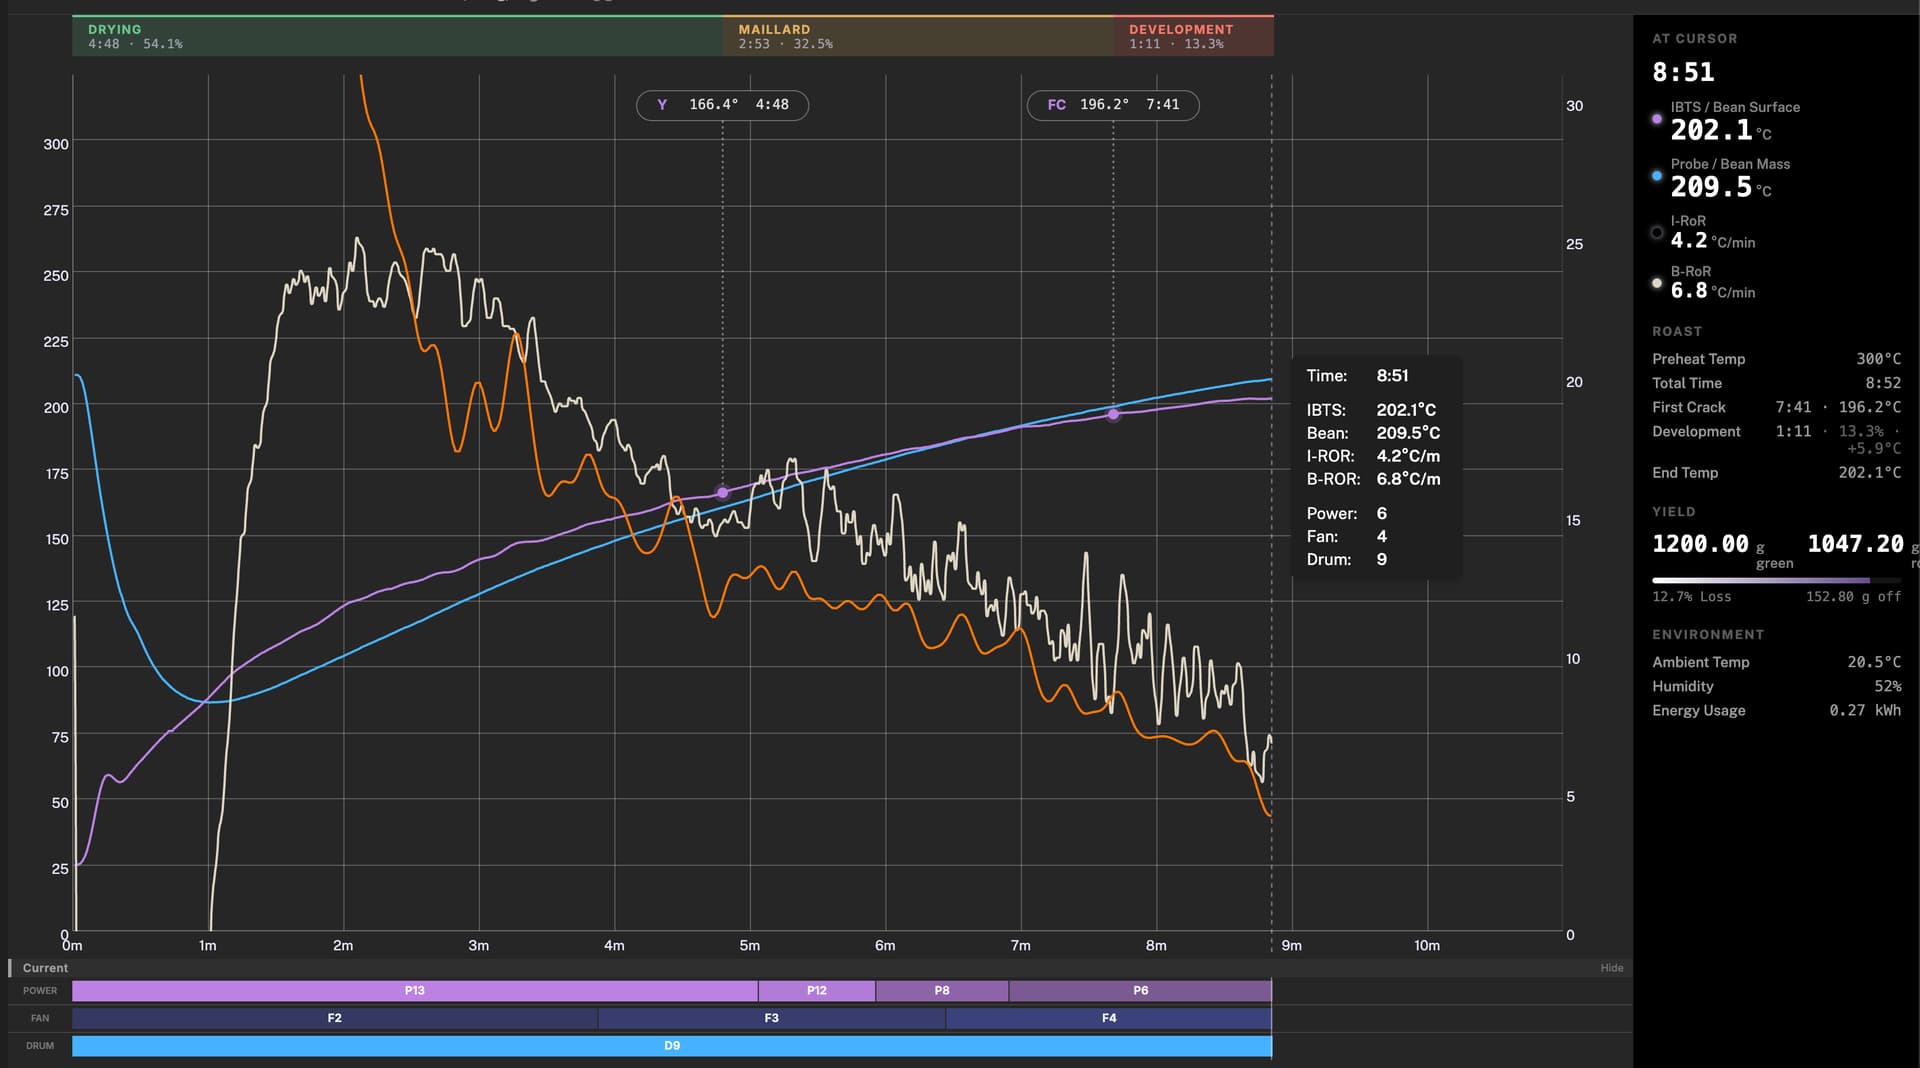
Task: Toggle the I-RoR curve visibility circle
Action: point(1657,233)
